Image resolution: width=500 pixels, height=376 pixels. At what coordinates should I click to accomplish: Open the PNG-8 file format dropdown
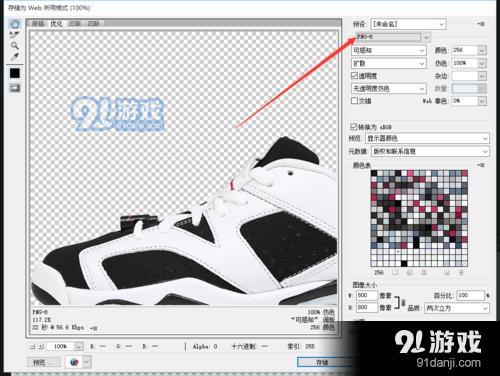pyautogui.click(x=393, y=37)
